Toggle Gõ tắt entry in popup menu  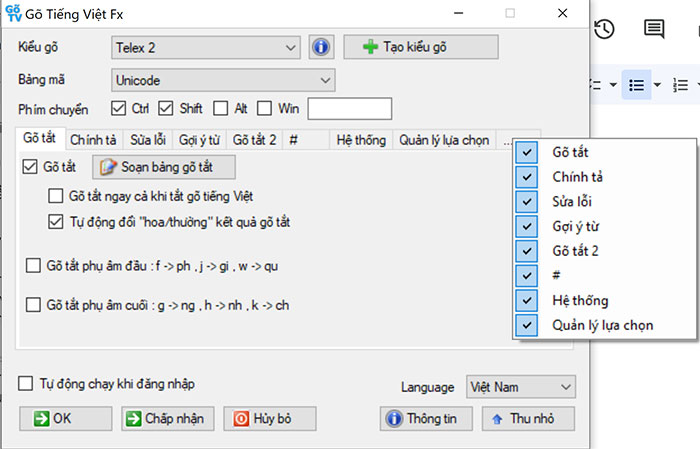coord(604,152)
